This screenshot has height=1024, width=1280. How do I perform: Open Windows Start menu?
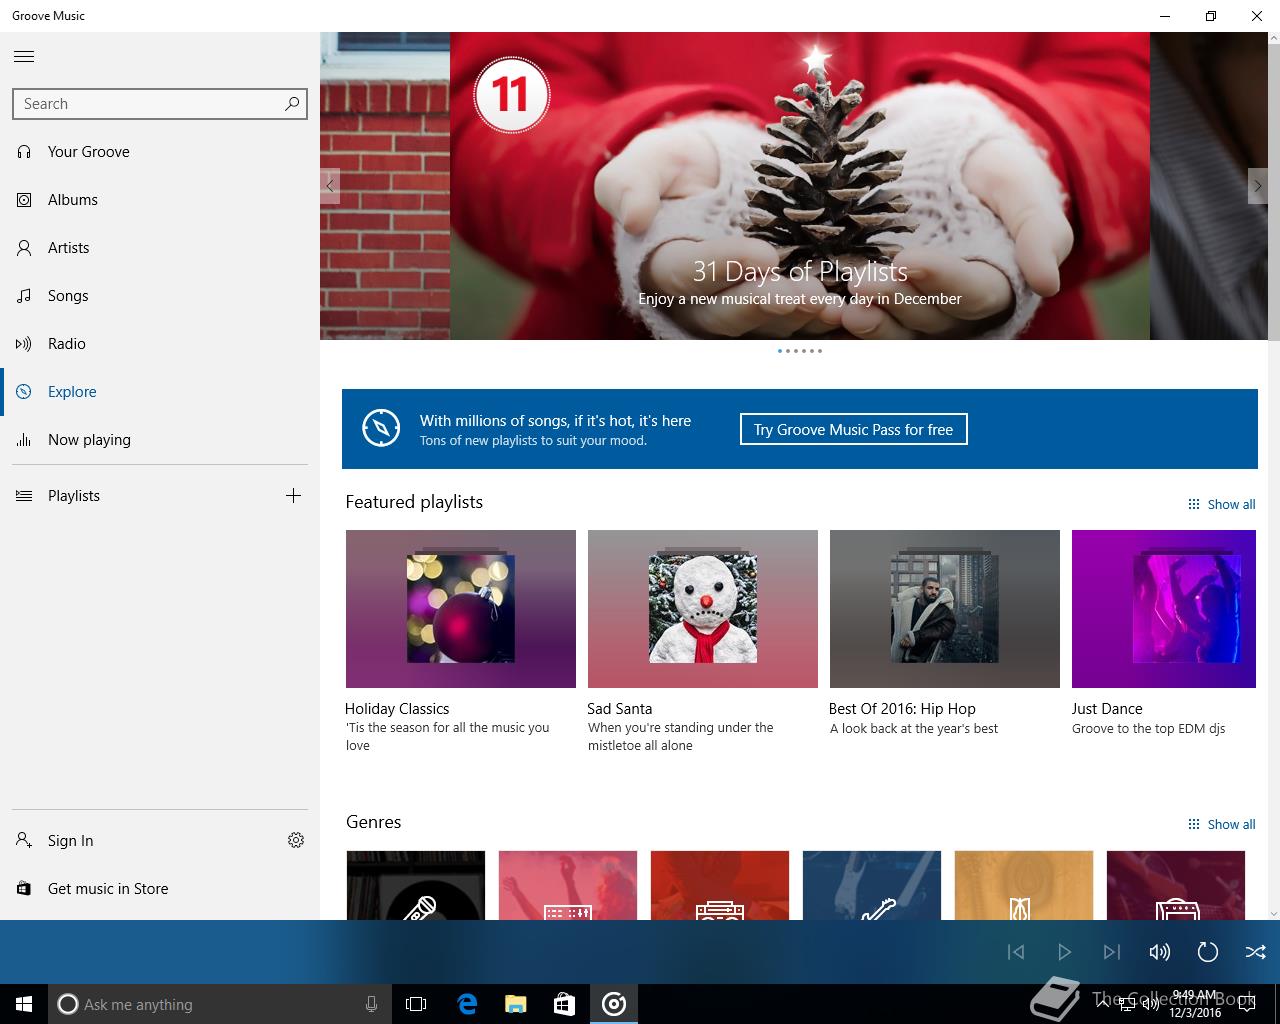click(24, 1004)
